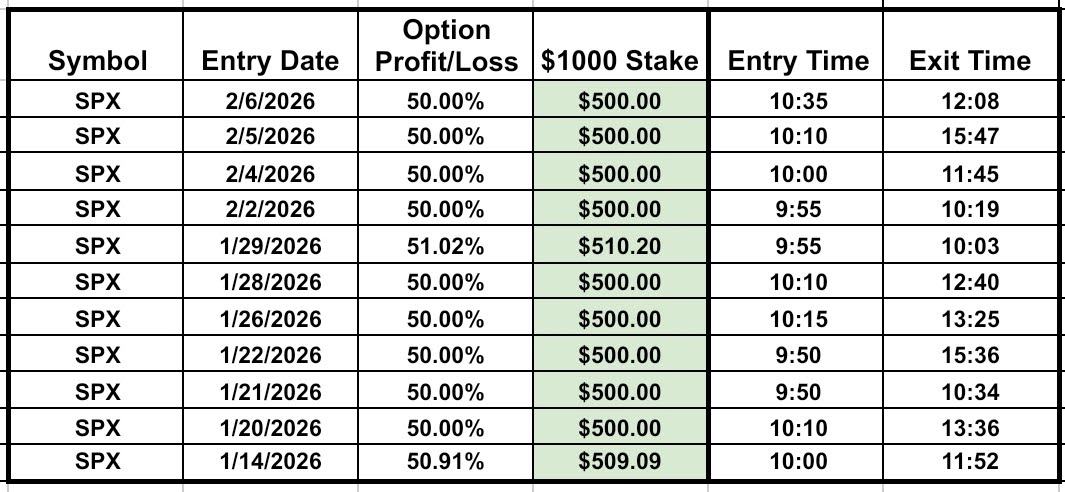Image resolution: width=1065 pixels, height=492 pixels.
Task: Click the 10:35 entry time cell
Action: pyautogui.click(x=783, y=100)
